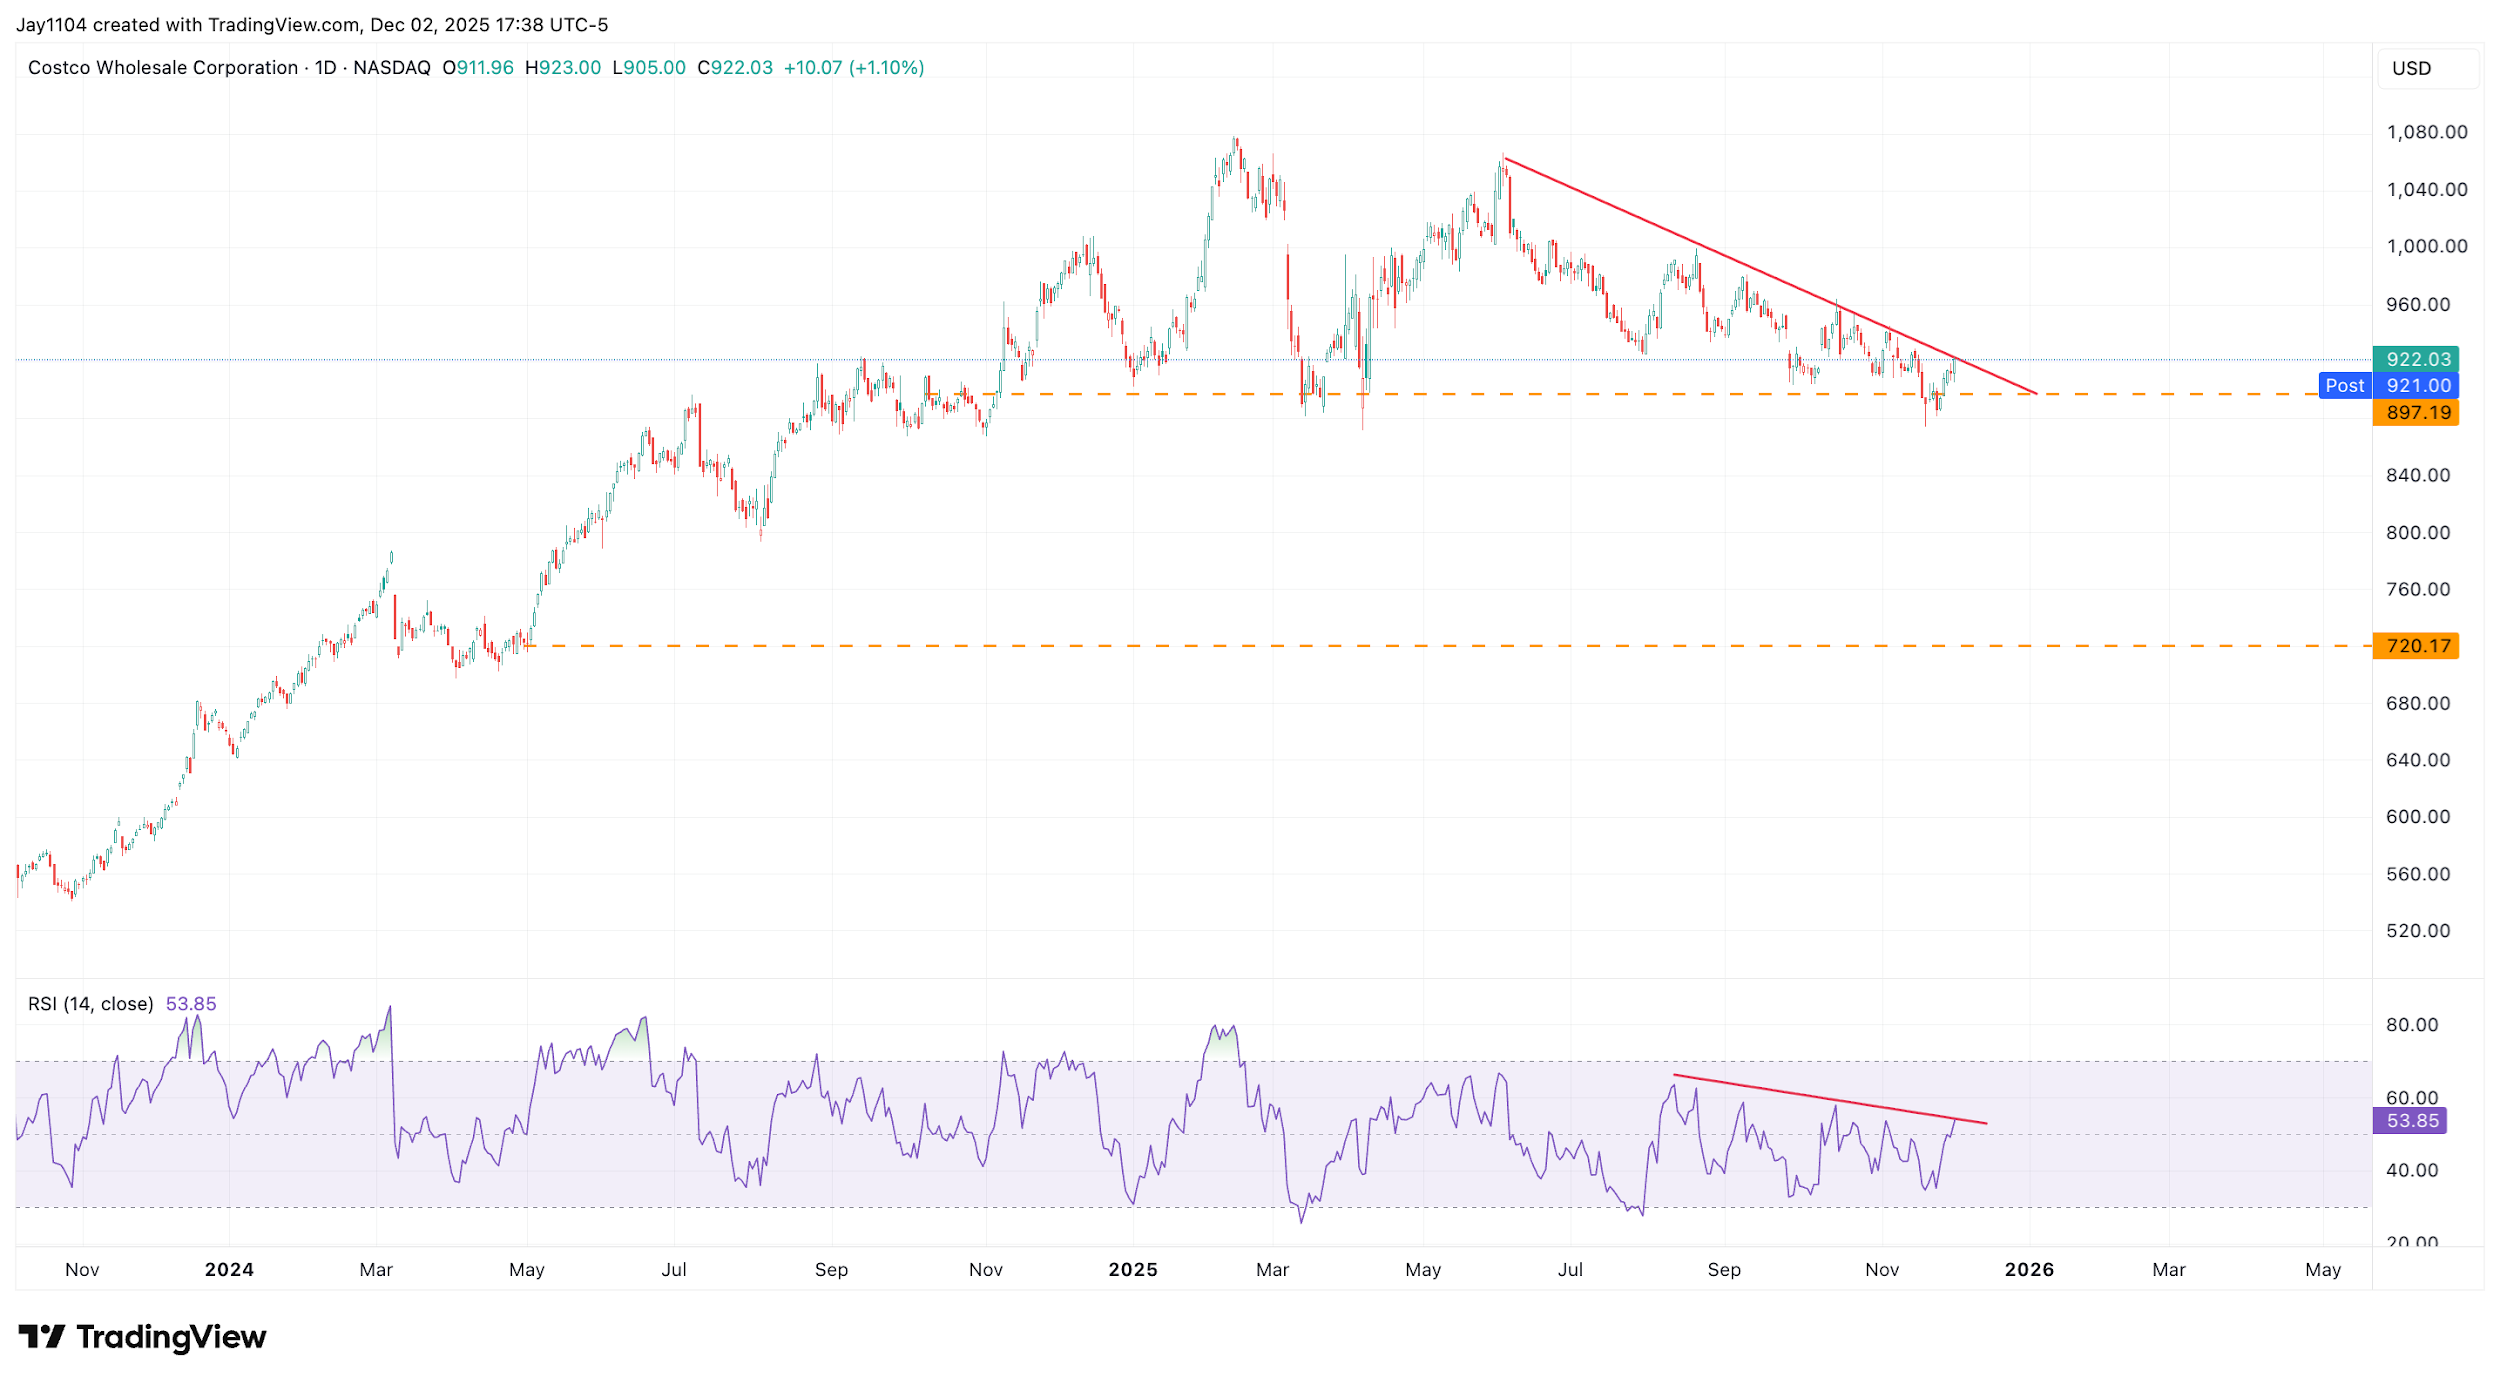Click the purple 53.85 RSI value tag

point(2410,1121)
